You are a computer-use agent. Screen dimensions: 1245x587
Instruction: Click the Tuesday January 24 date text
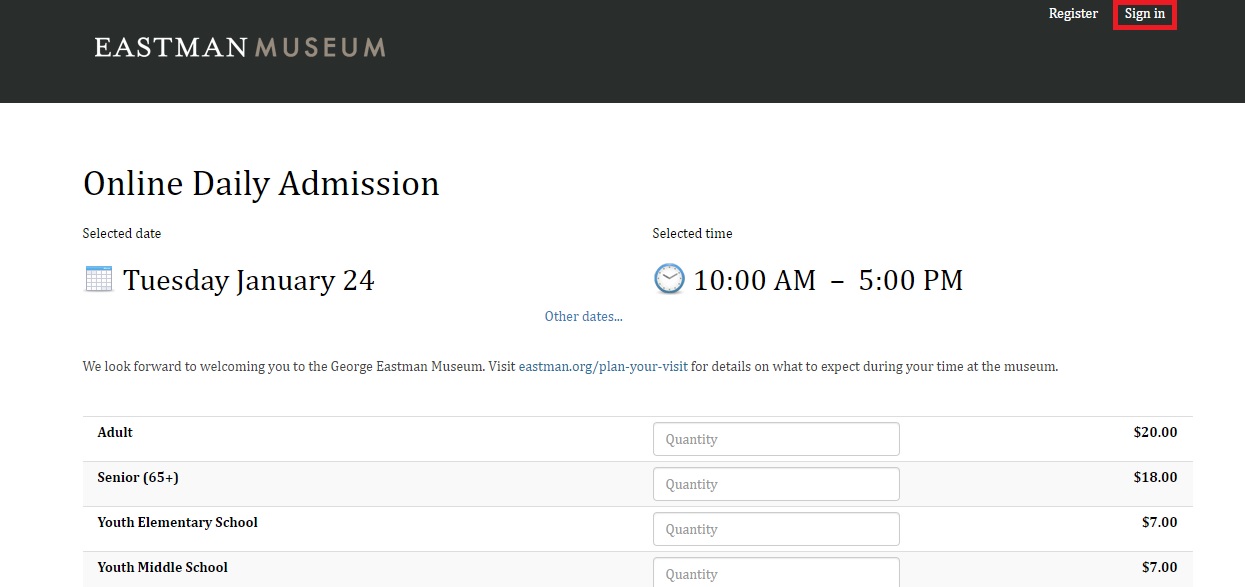pyautogui.click(x=249, y=280)
